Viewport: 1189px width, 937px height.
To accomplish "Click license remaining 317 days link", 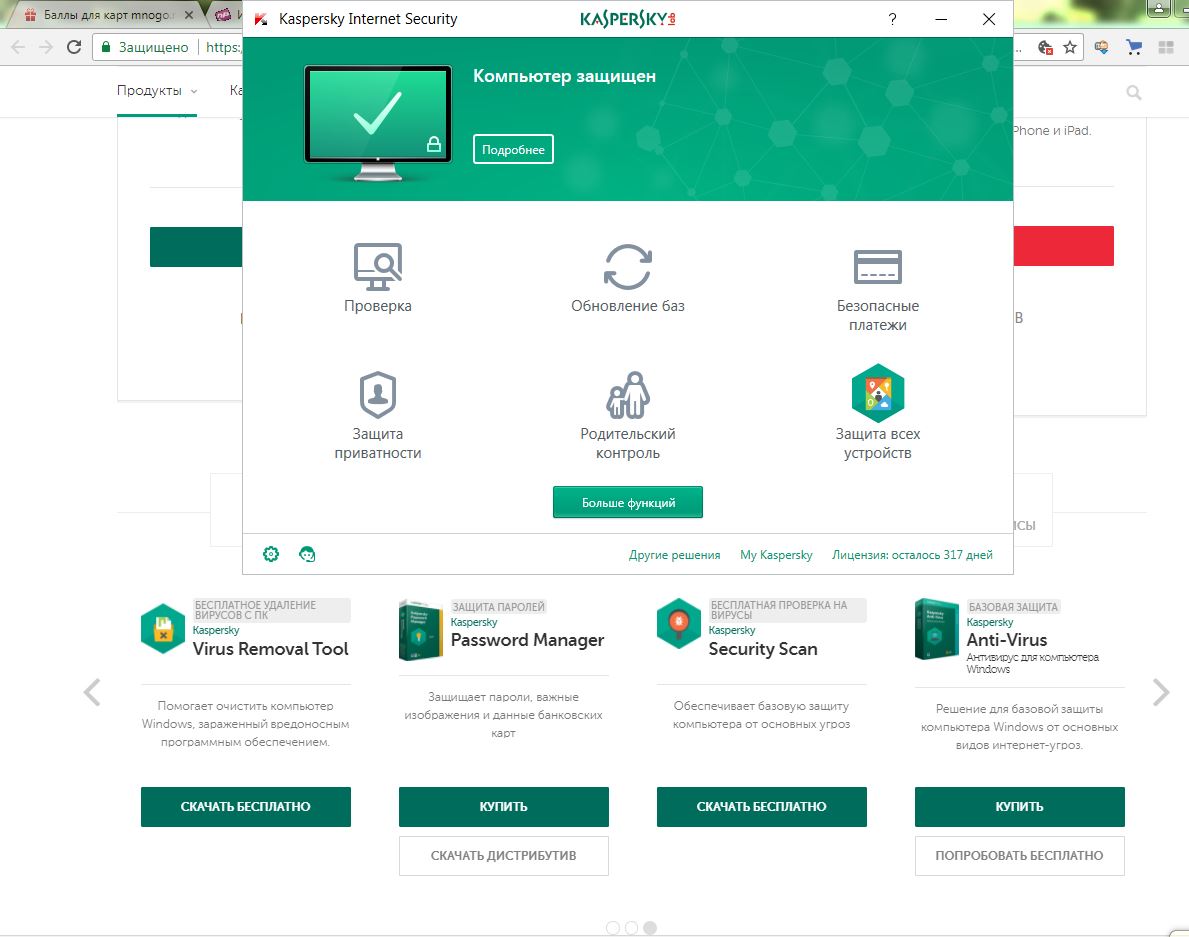I will click(x=912, y=555).
